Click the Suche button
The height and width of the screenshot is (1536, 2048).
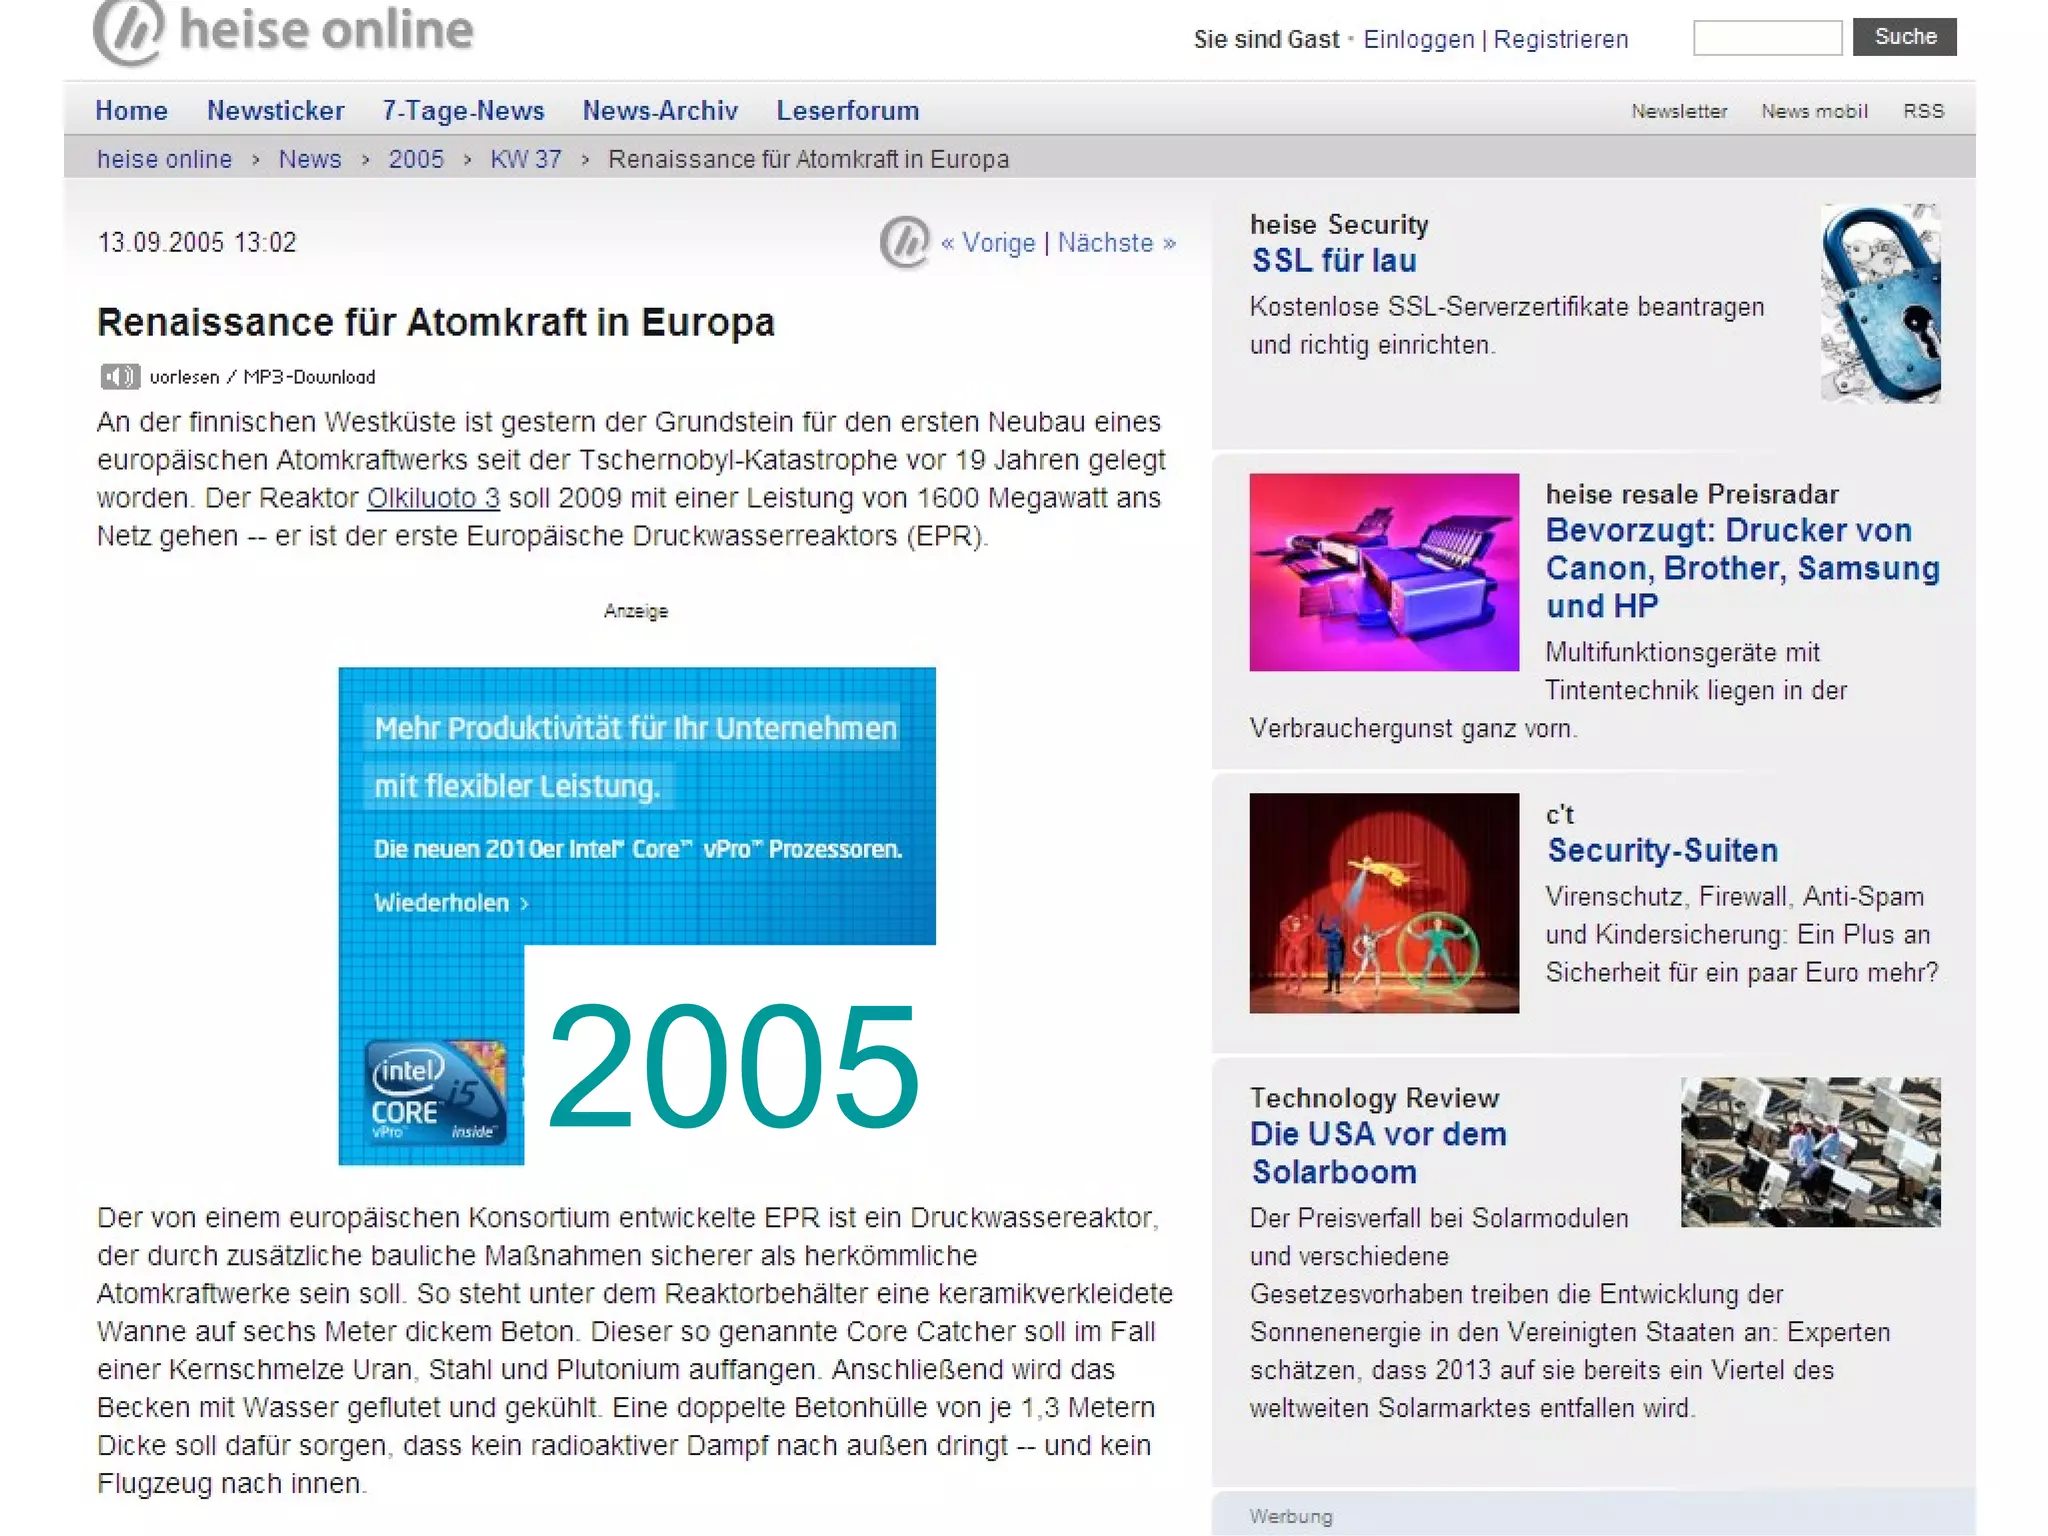1904,37
